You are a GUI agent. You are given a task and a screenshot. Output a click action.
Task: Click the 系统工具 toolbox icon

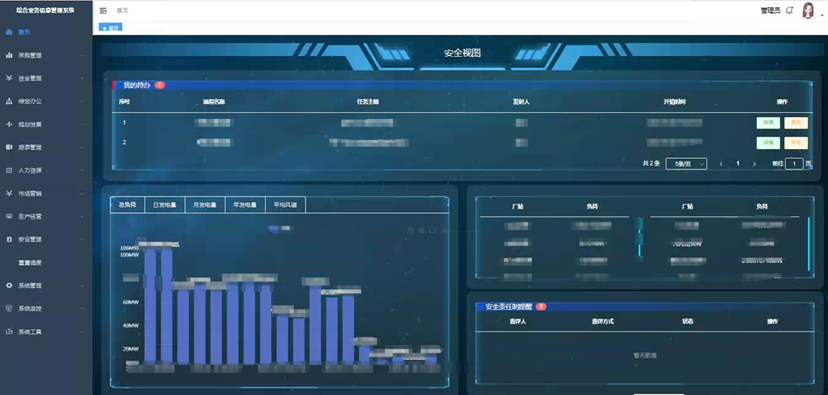tap(9, 332)
